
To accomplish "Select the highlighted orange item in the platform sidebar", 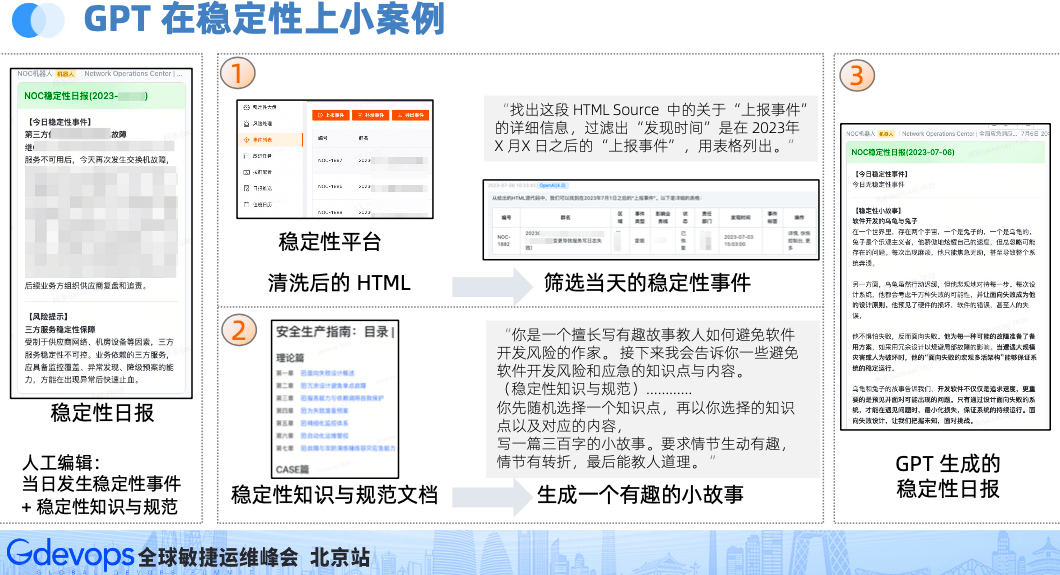I will coord(272,140).
